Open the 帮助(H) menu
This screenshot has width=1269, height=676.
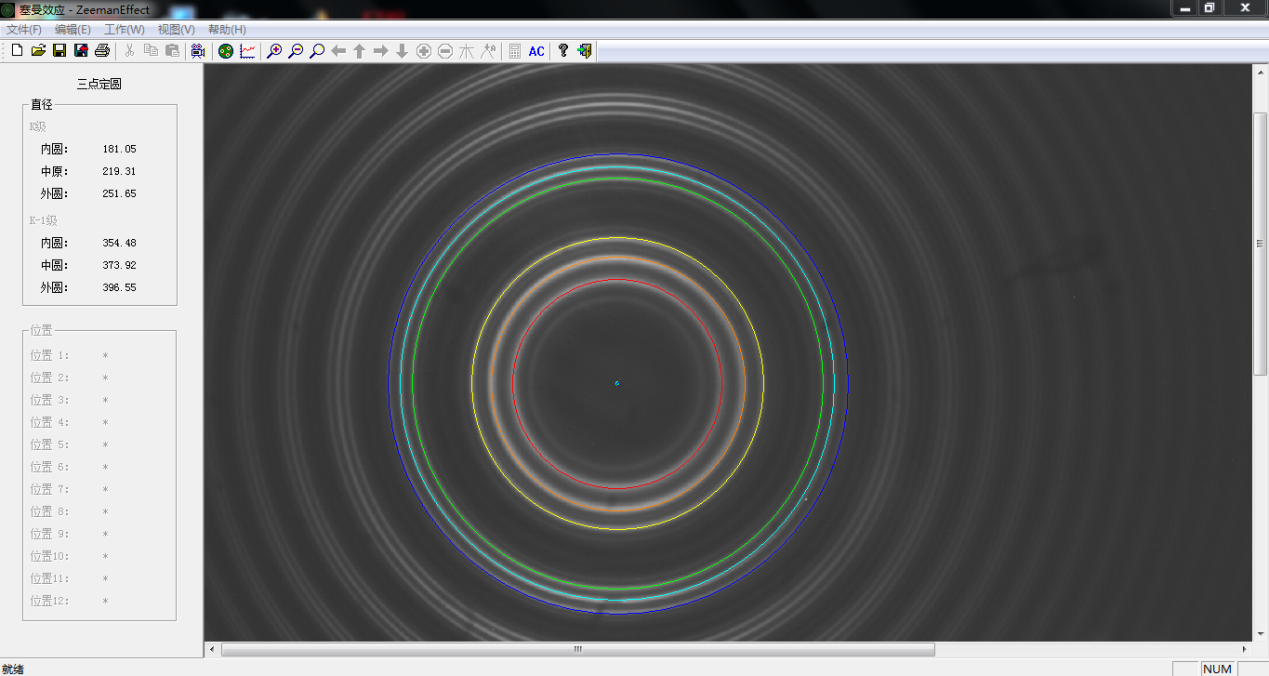point(227,30)
